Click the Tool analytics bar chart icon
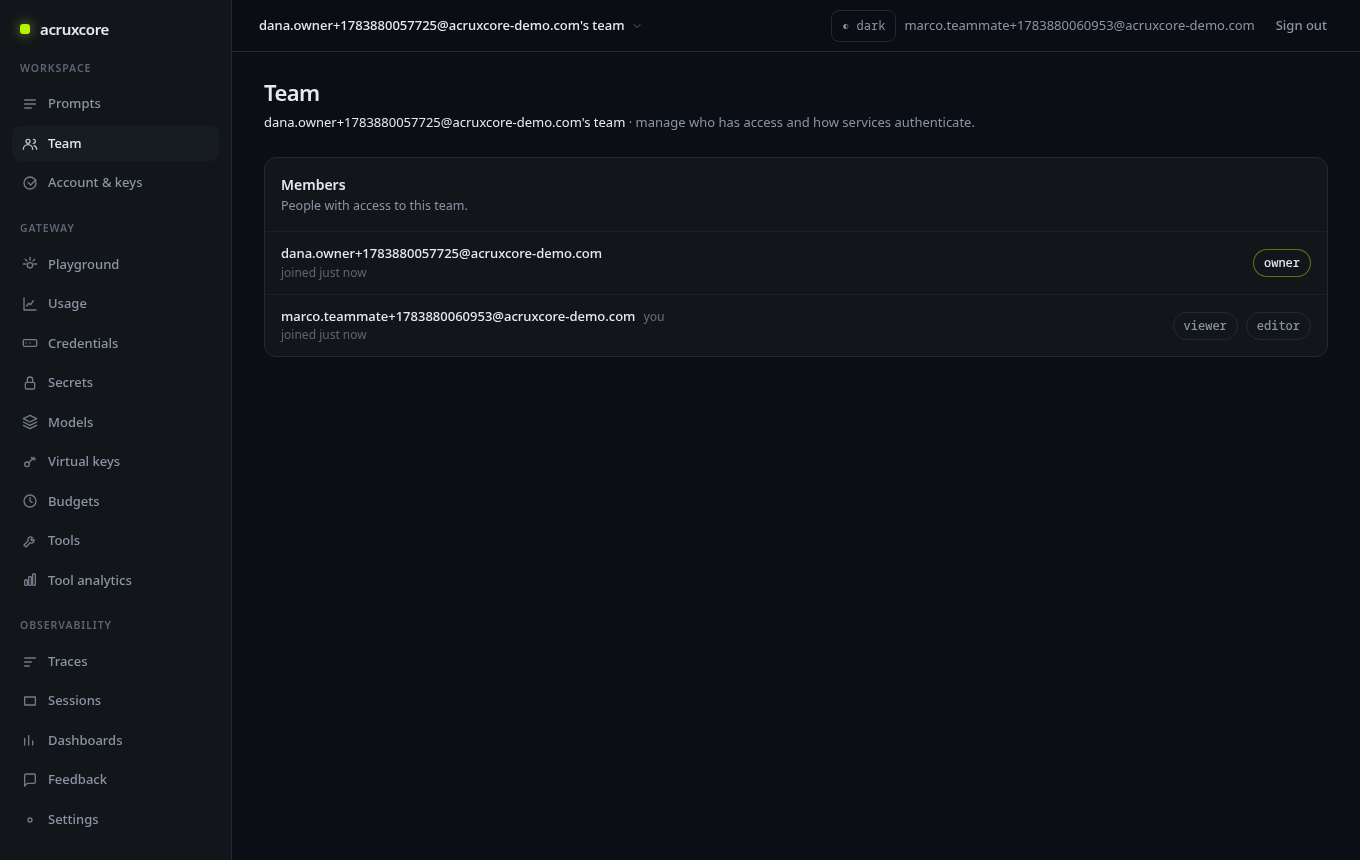 30,580
